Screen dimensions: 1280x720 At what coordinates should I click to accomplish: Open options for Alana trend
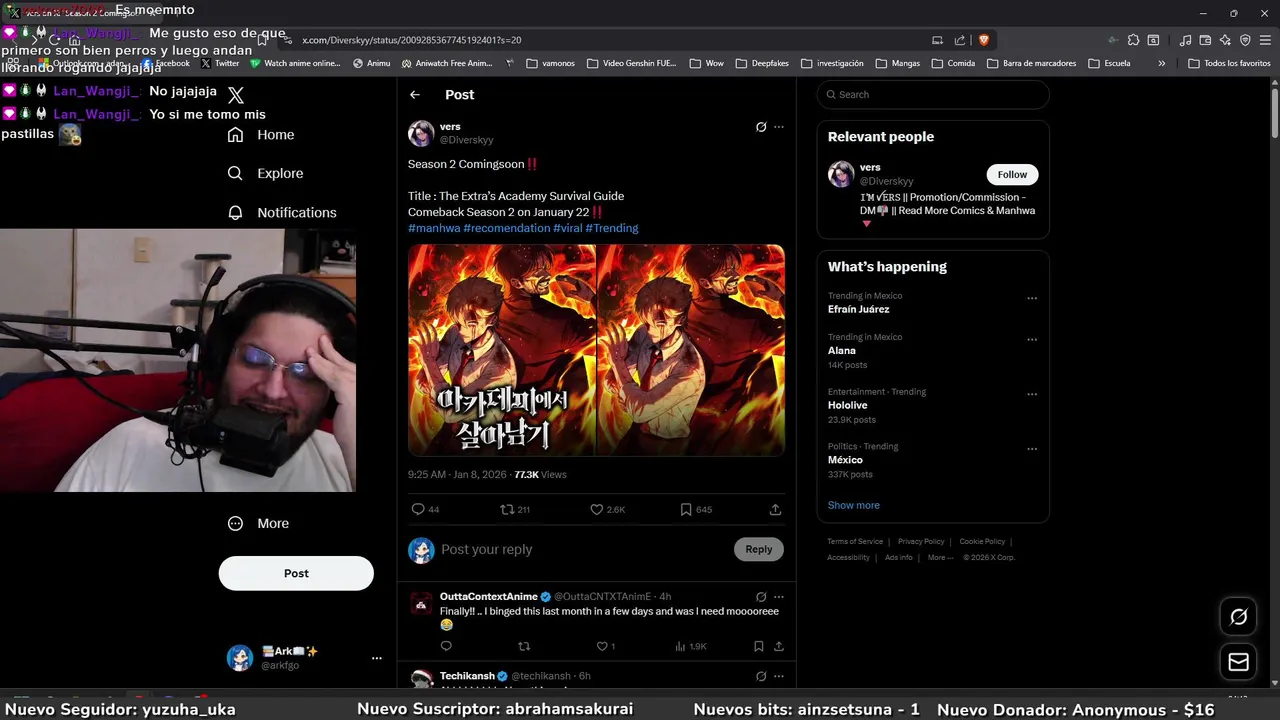[1032, 339]
